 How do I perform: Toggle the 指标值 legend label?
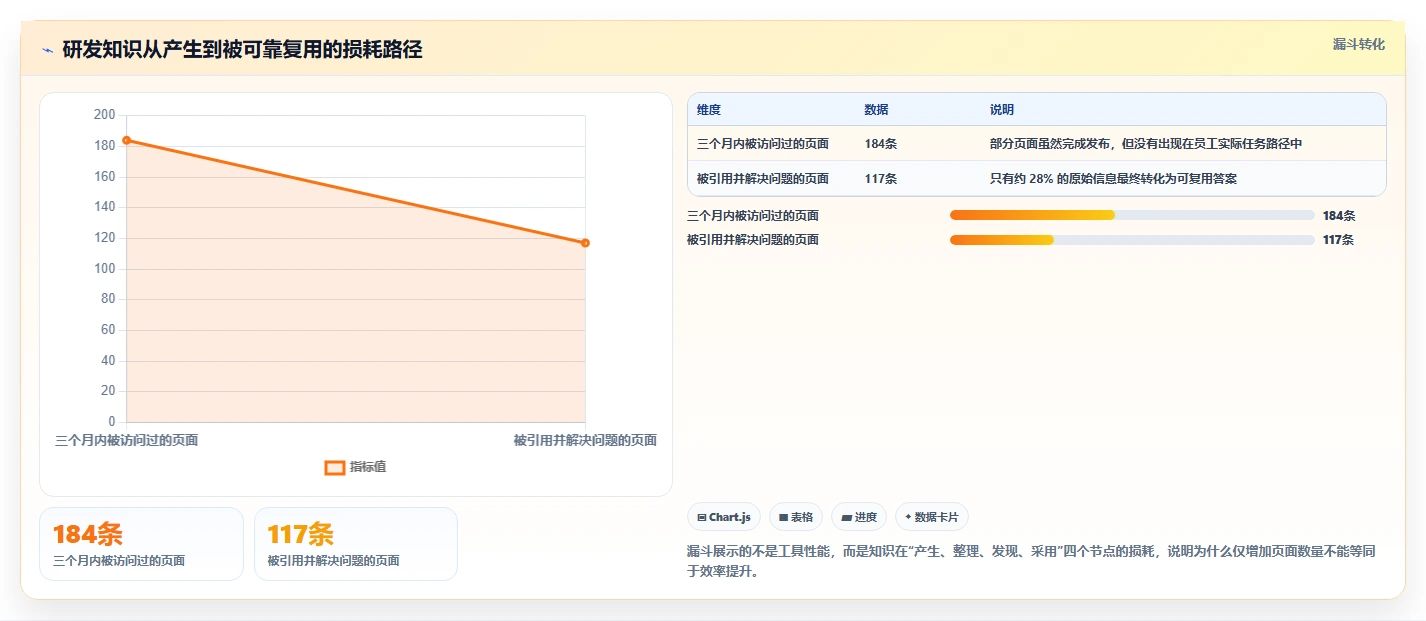point(368,467)
